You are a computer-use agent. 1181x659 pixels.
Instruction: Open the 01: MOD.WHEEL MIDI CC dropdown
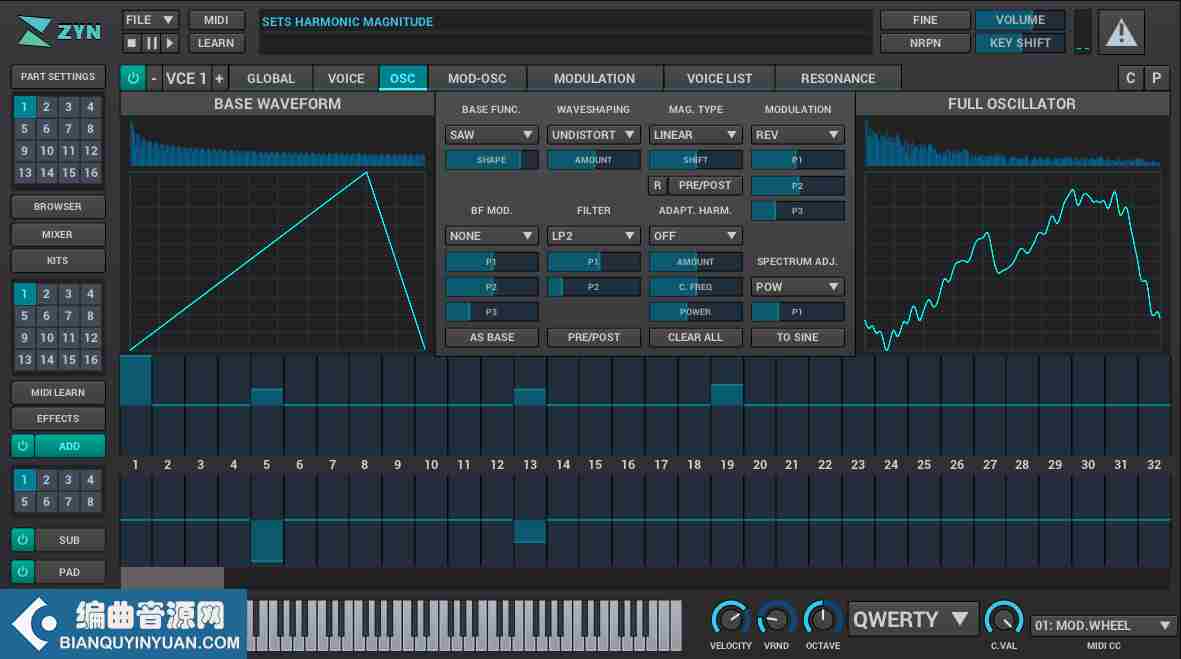point(1103,625)
